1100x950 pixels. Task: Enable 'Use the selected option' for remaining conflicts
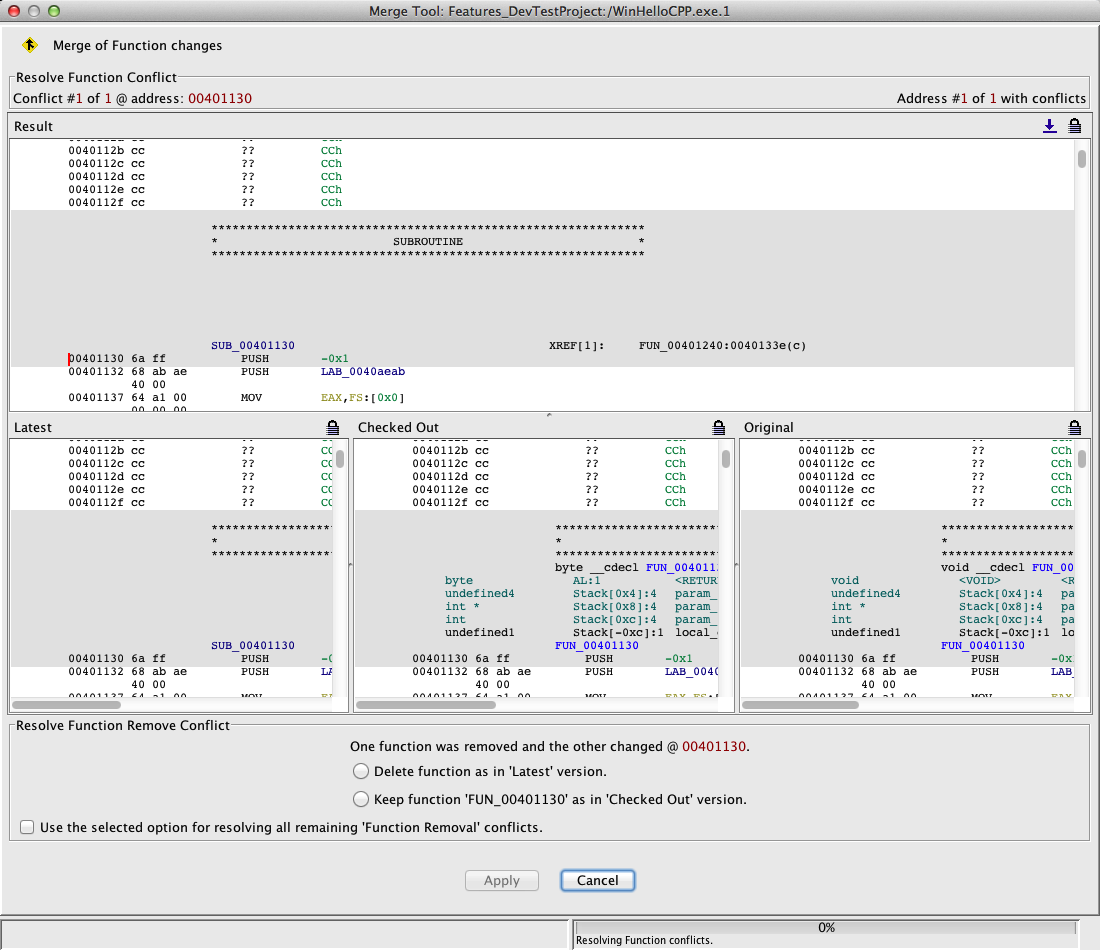pyautogui.click(x=27, y=827)
